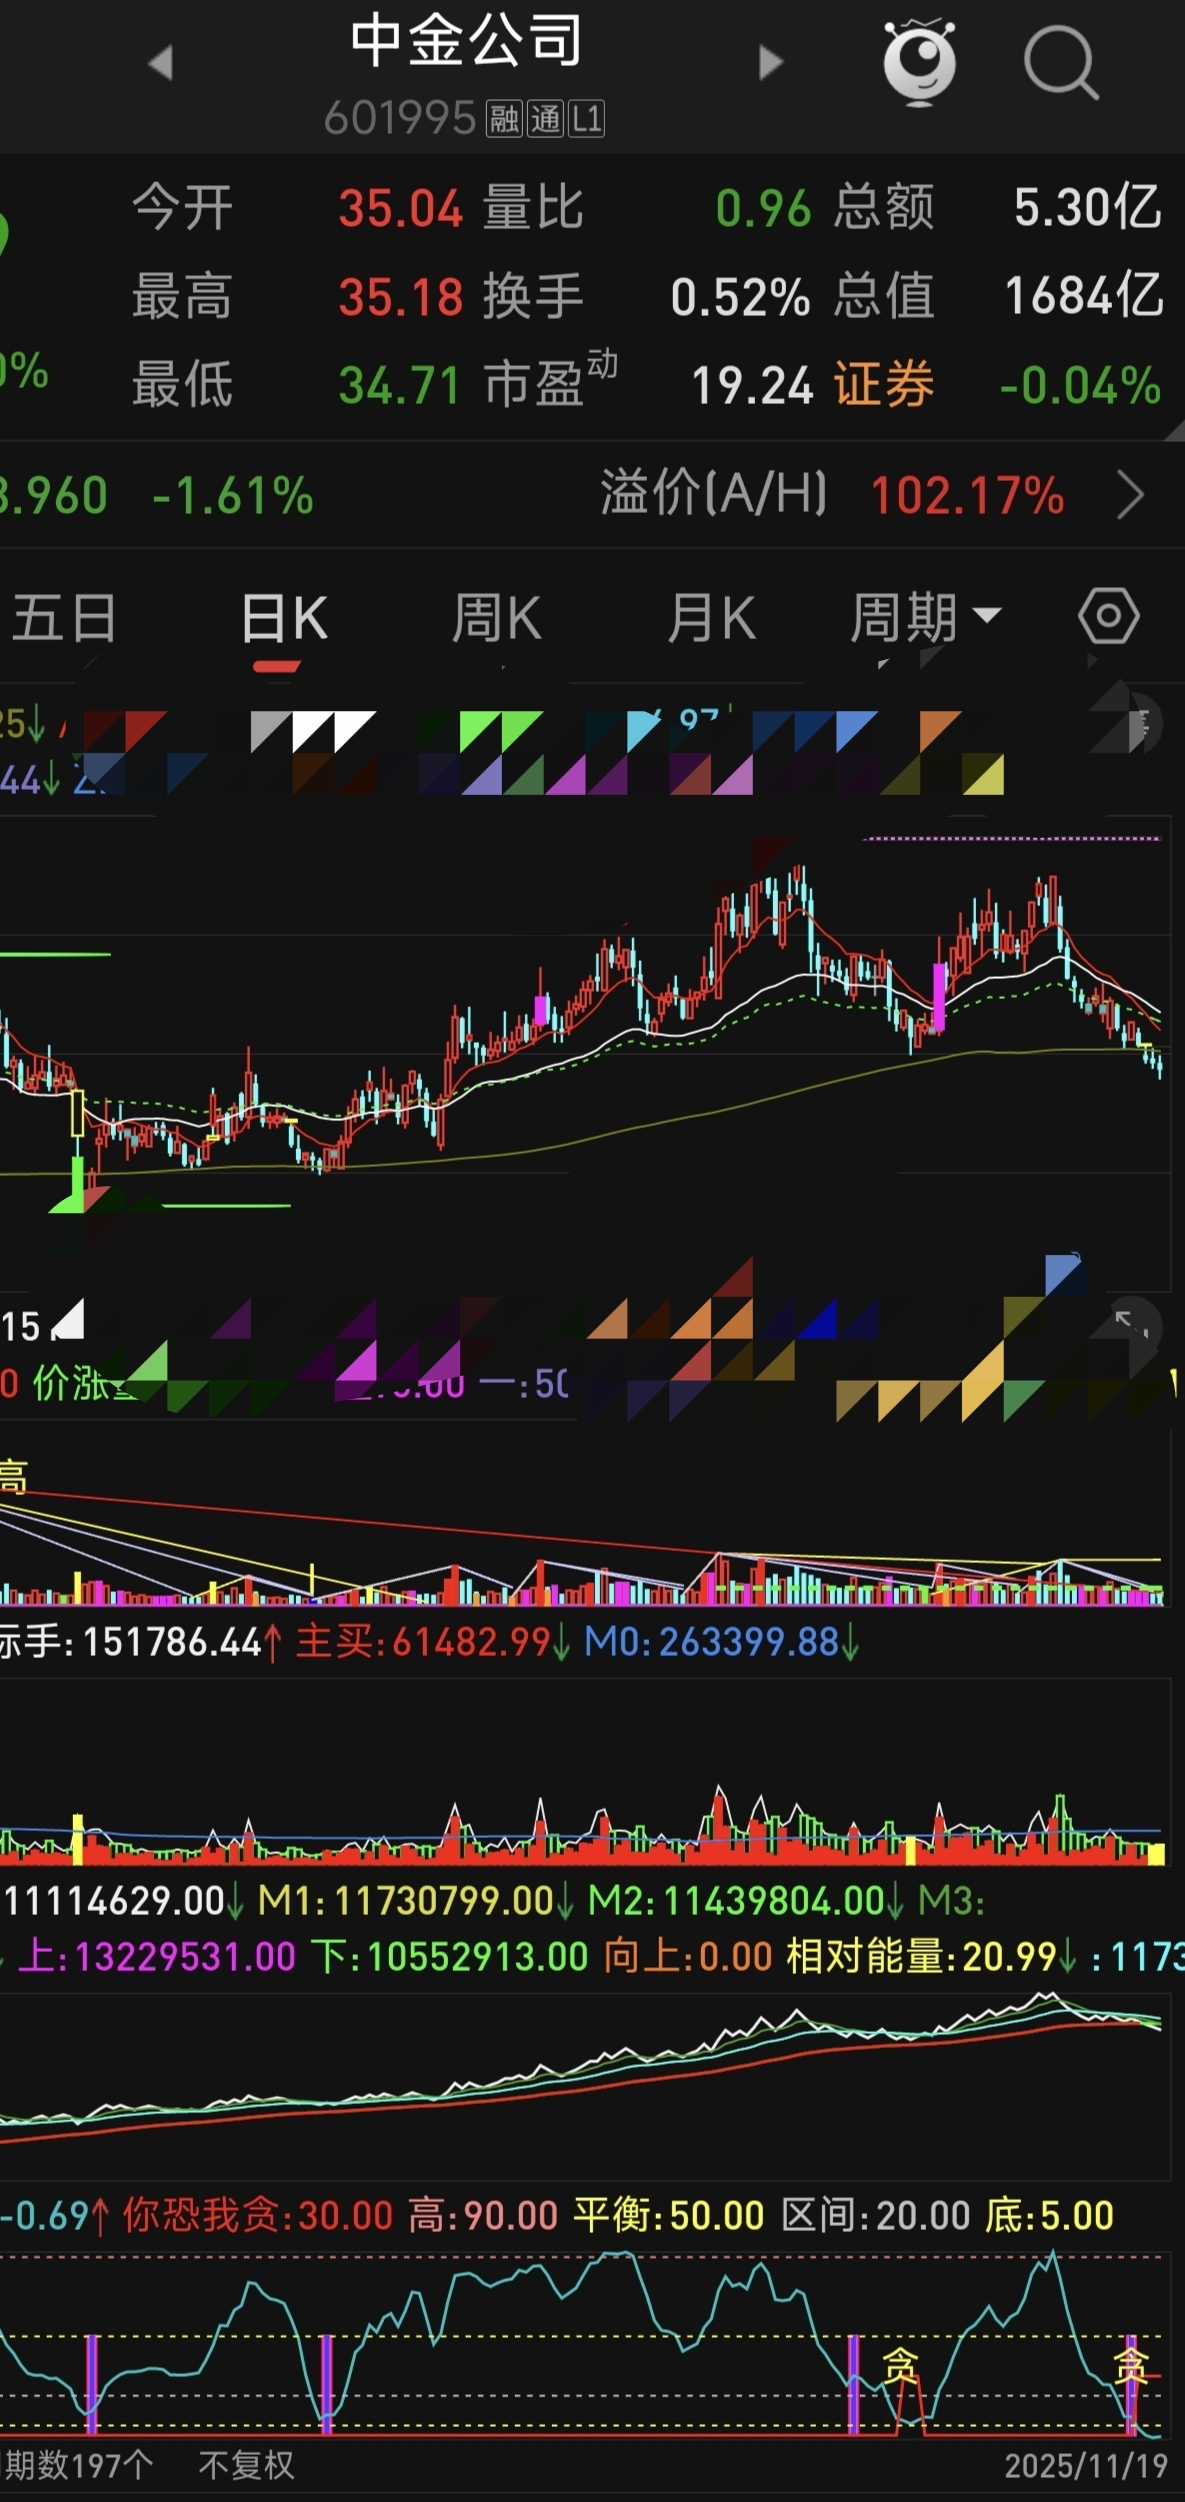1185x2502 pixels.
Task: Tap 不复权 adjustment mode button
Action: pos(246,2465)
